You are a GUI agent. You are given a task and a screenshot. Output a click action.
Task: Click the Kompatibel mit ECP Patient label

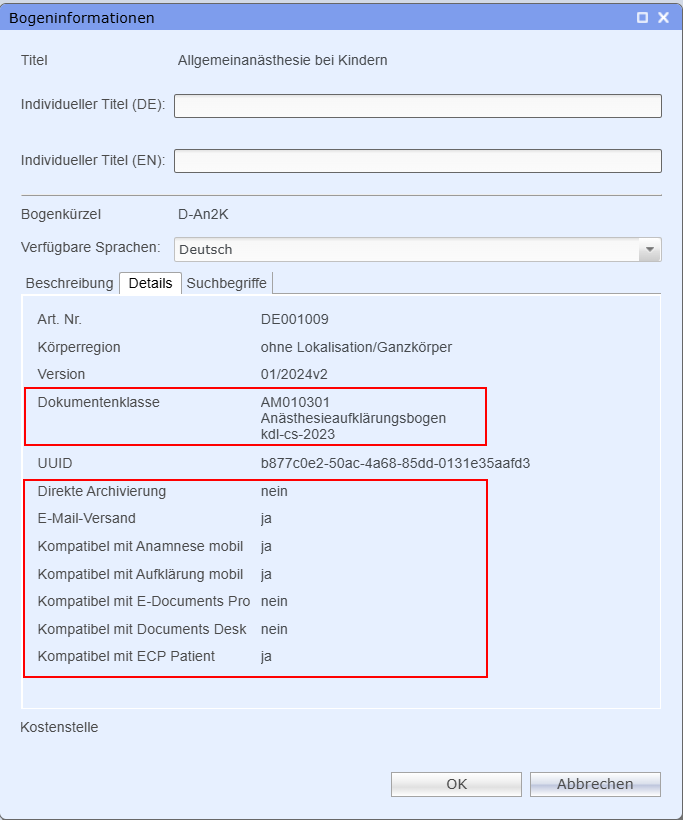[x=126, y=656]
